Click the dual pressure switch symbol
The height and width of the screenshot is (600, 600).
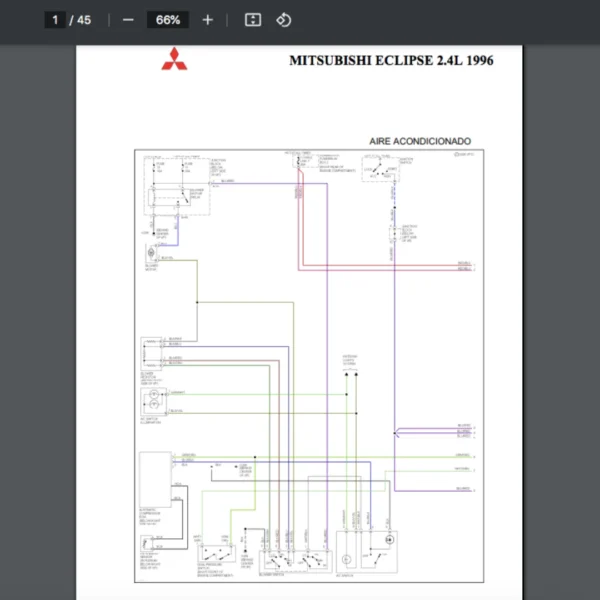pyautogui.click(x=216, y=553)
